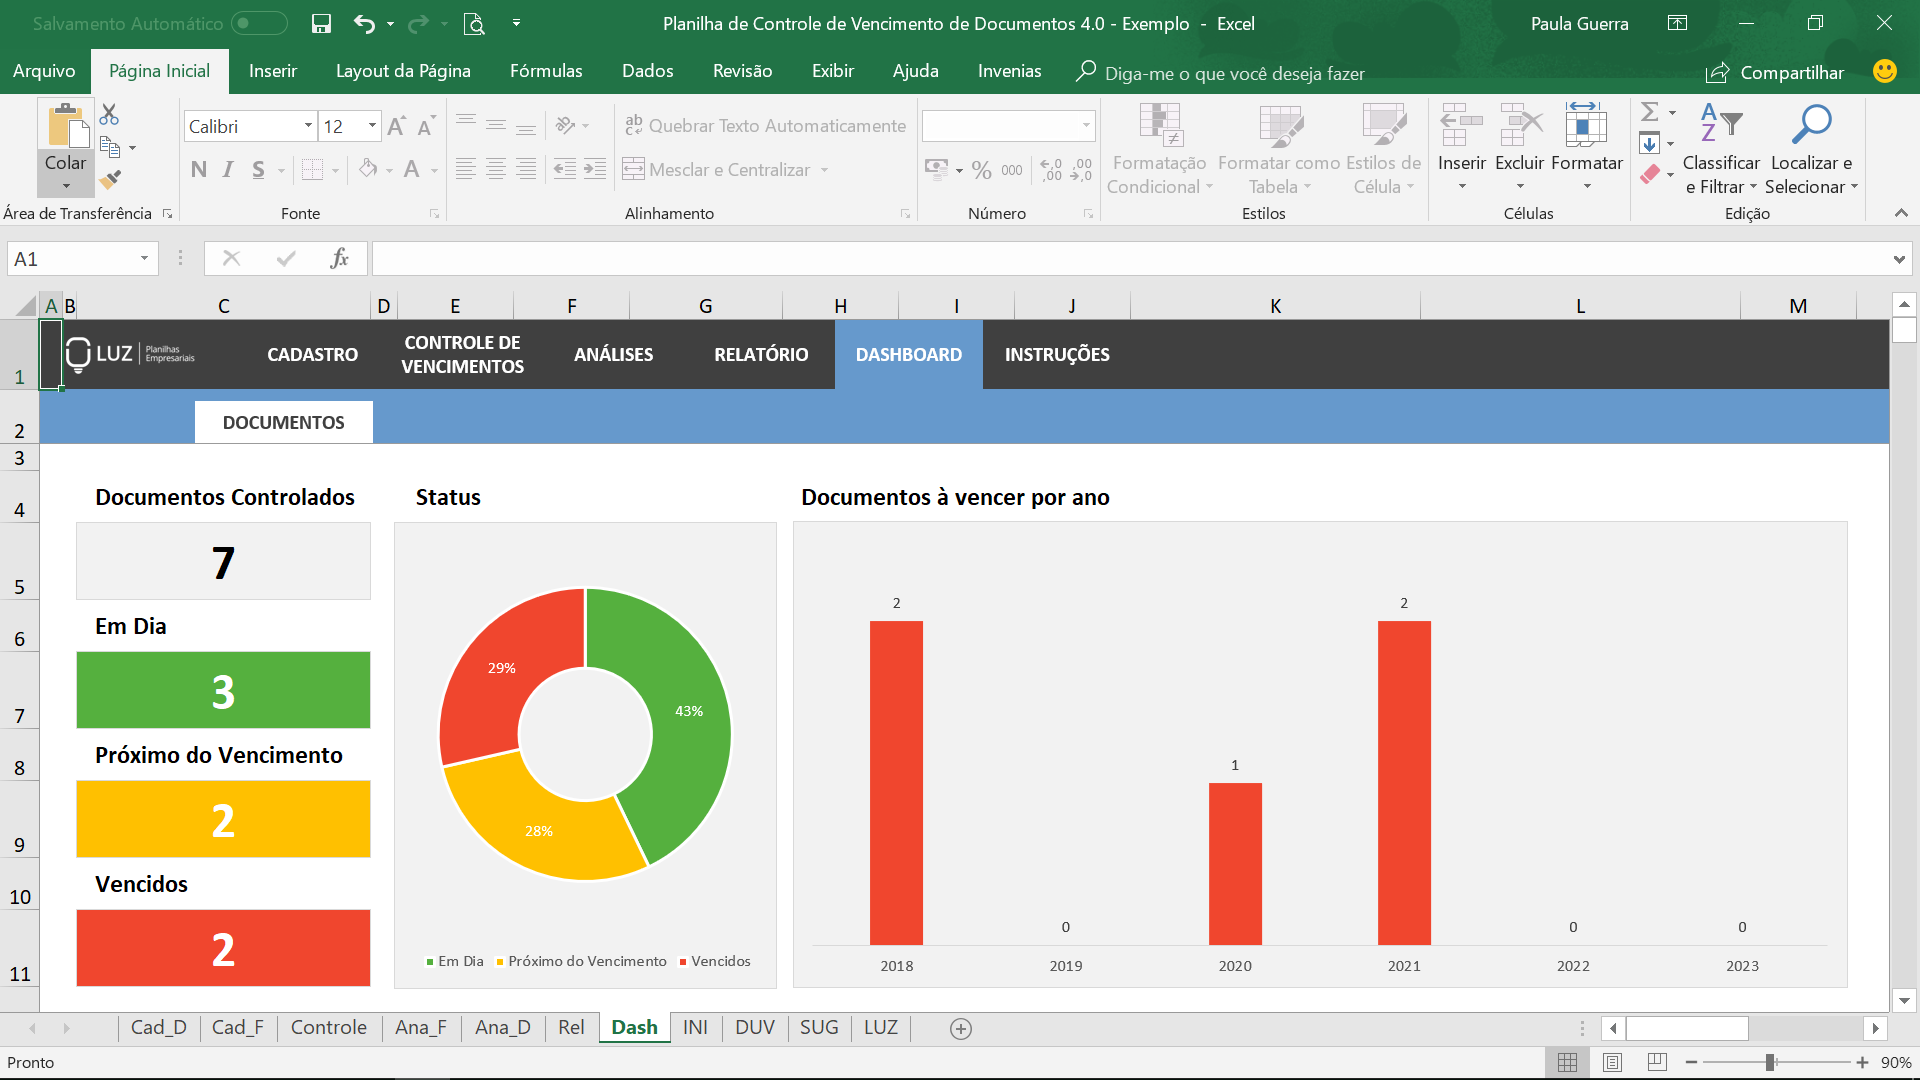Toggle Salvamento Automático switch
The width and height of the screenshot is (1920, 1080).
coord(259,23)
